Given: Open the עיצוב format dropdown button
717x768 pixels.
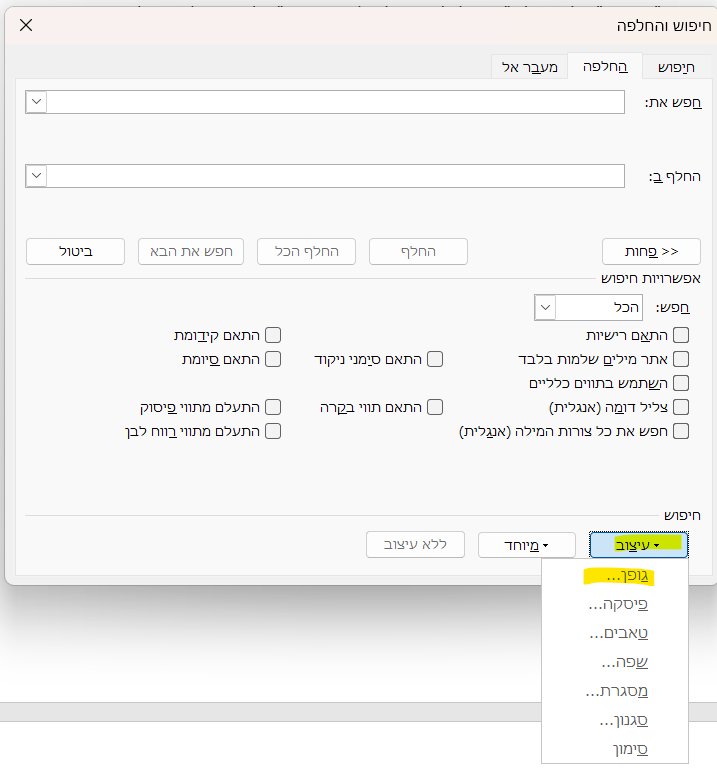Looking at the screenshot, I should [639, 545].
